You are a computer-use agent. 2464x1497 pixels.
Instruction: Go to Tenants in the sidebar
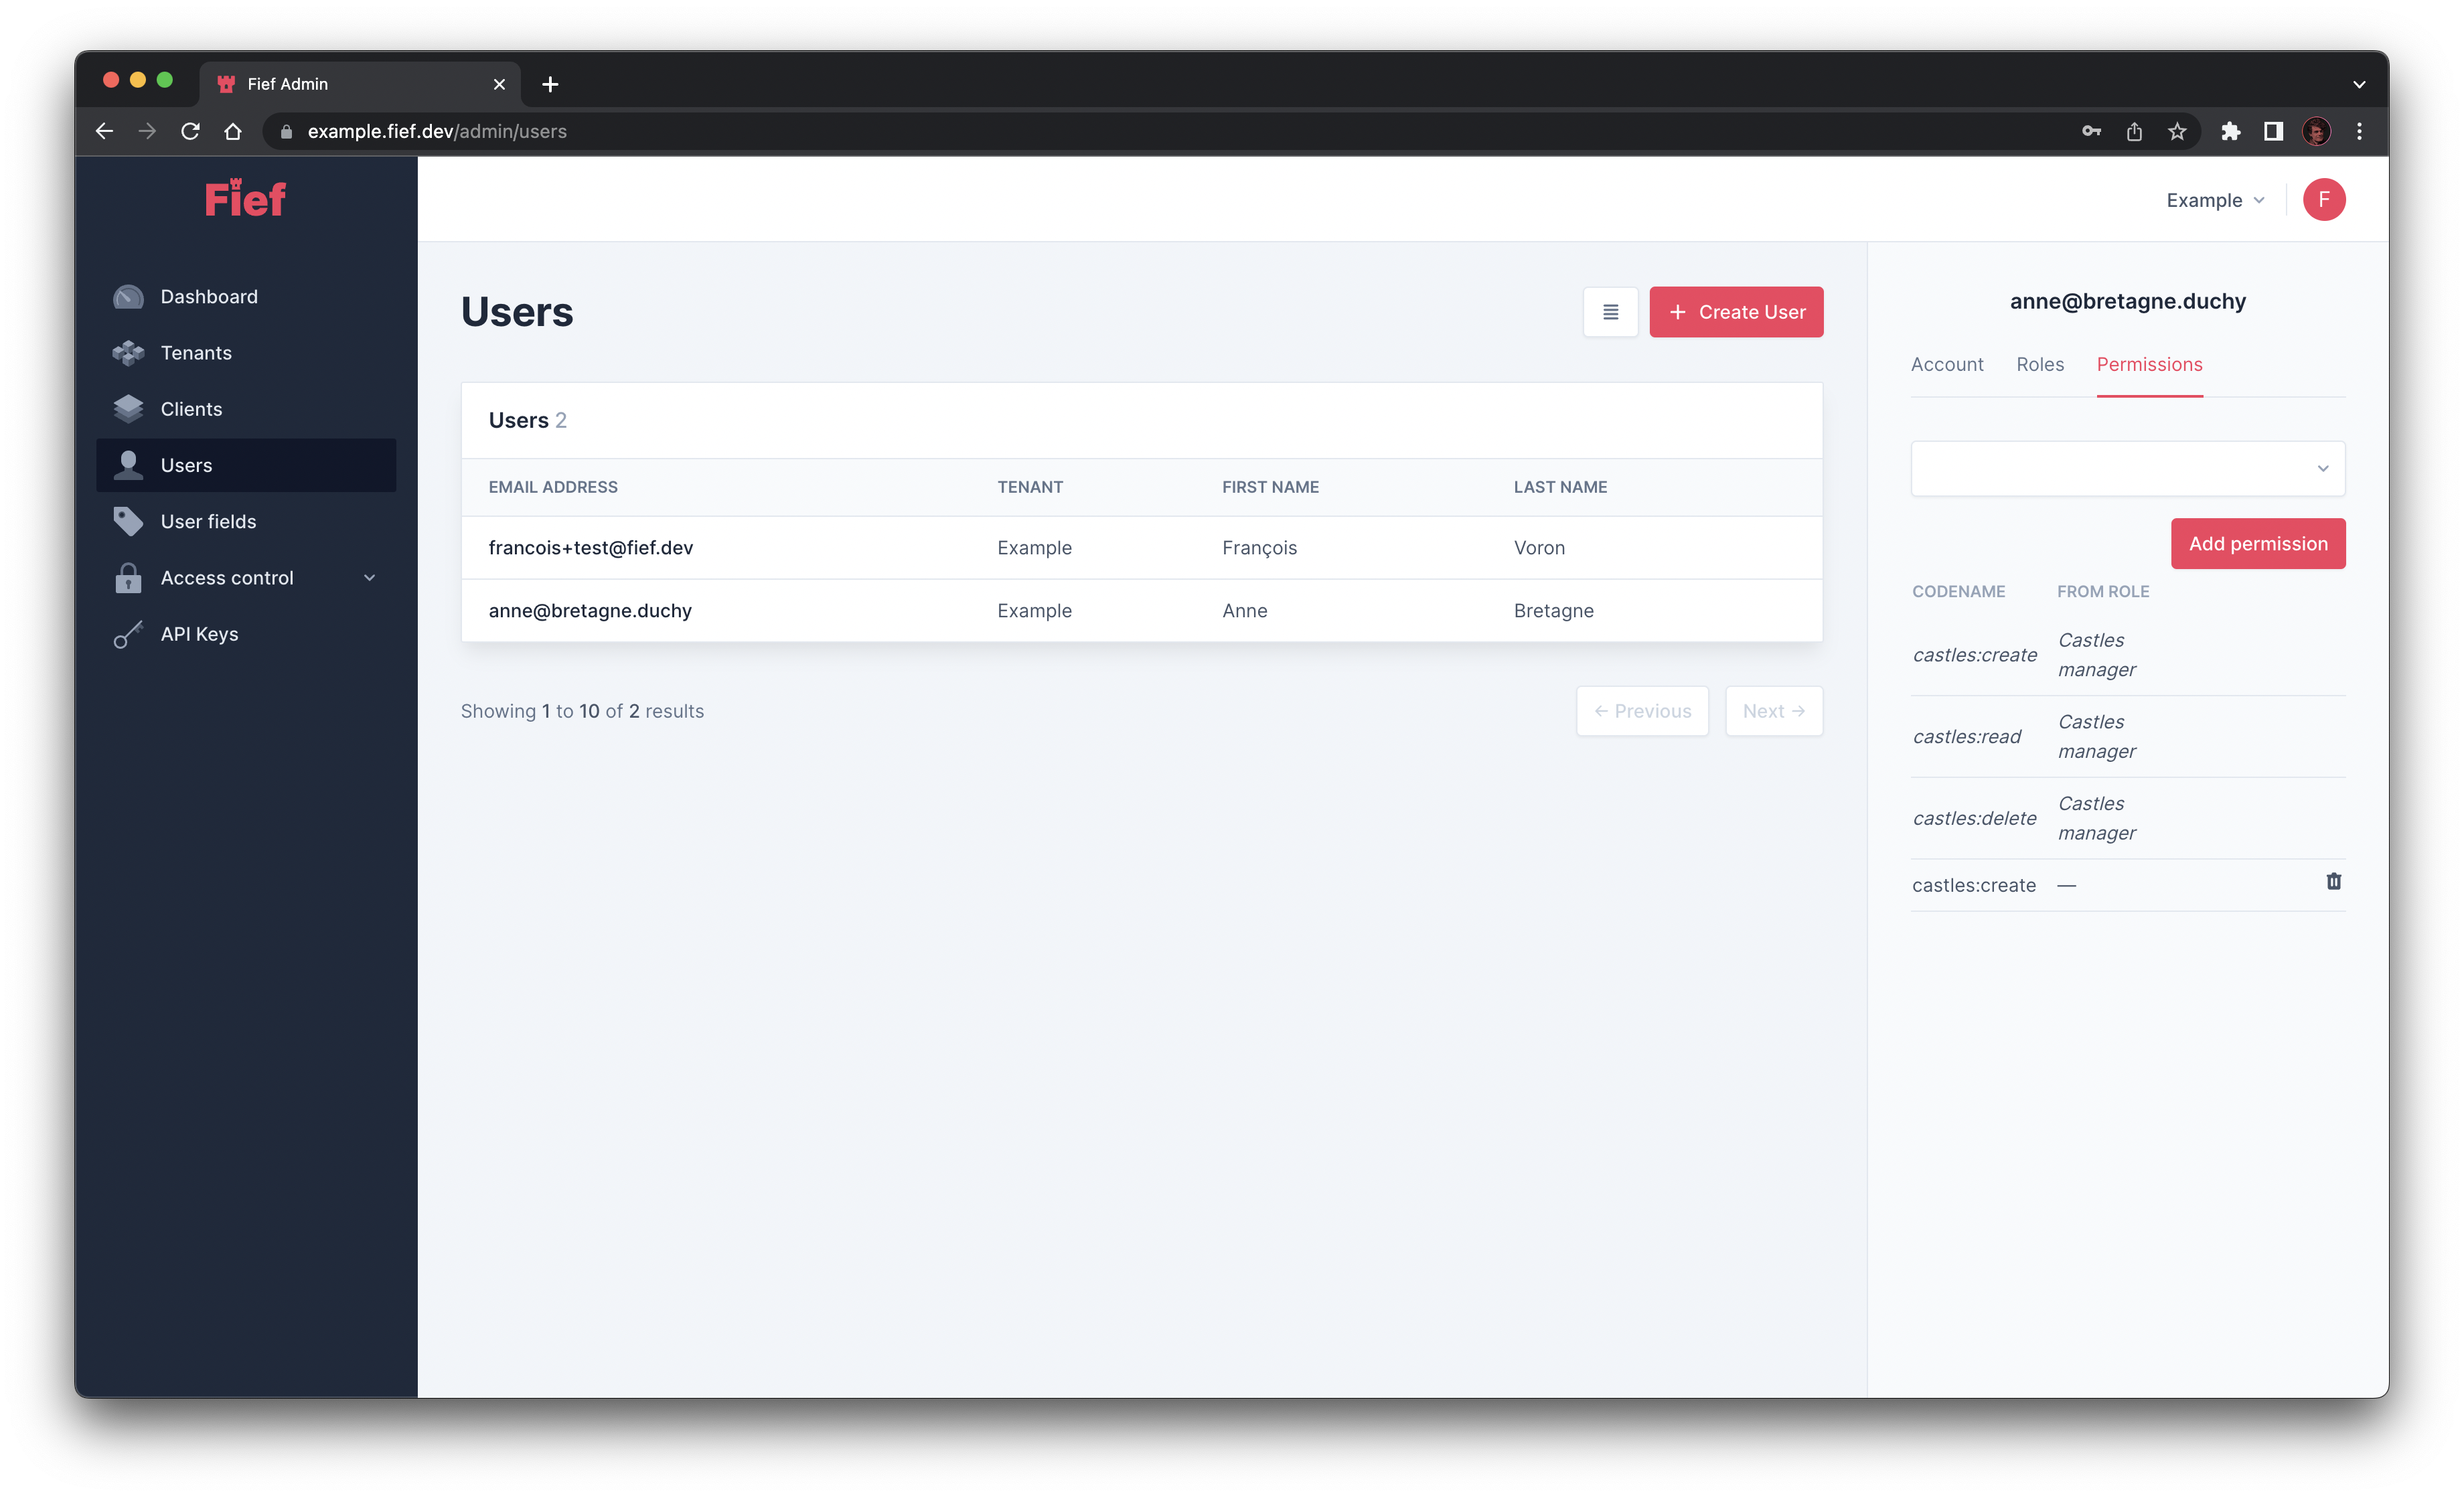(x=246, y=353)
